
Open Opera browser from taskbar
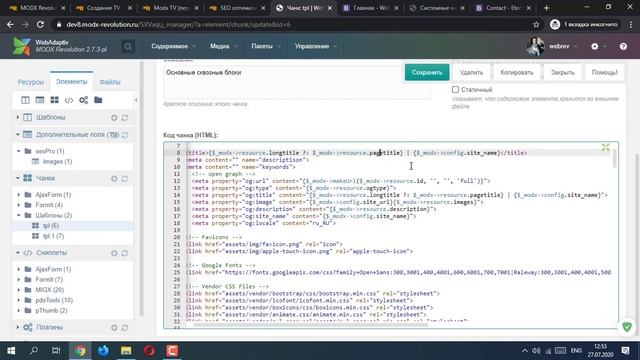point(149,351)
